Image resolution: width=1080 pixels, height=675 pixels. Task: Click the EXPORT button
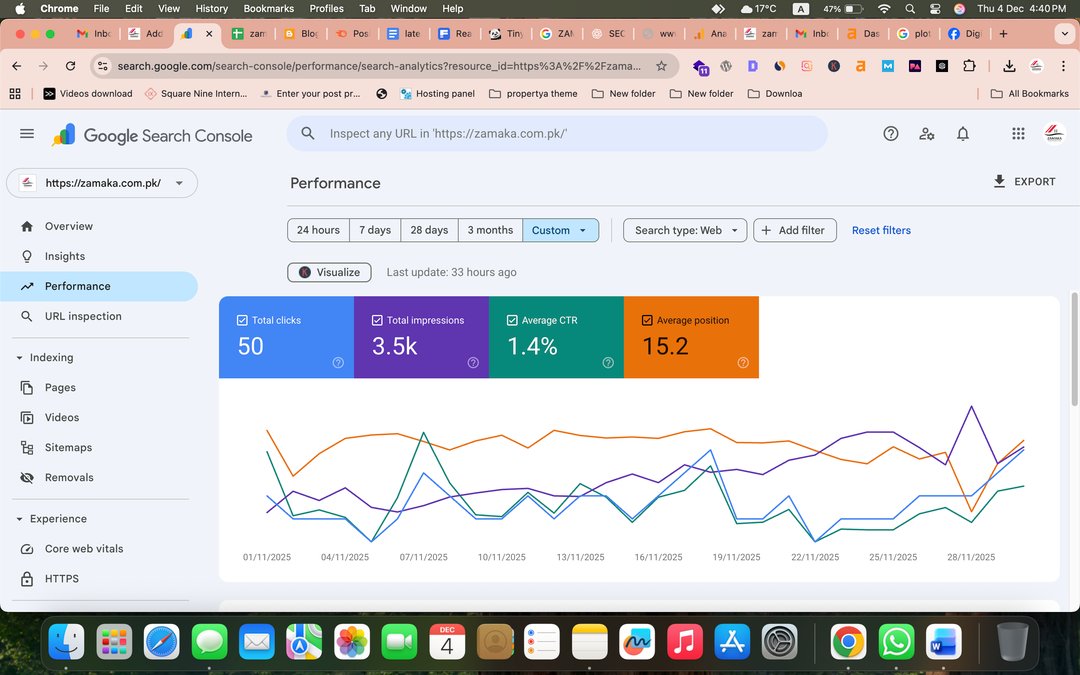pyautogui.click(x=1024, y=182)
